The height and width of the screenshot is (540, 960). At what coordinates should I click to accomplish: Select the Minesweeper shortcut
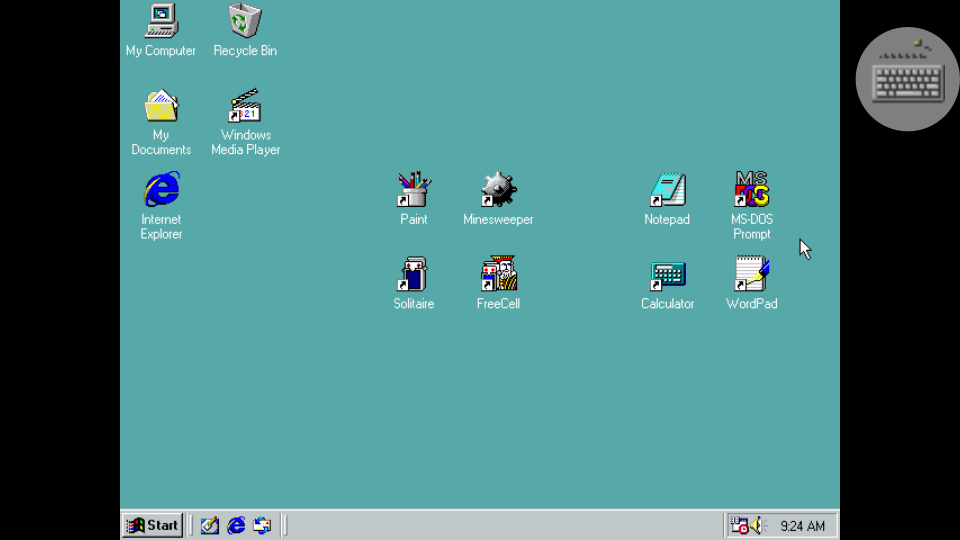point(498,190)
